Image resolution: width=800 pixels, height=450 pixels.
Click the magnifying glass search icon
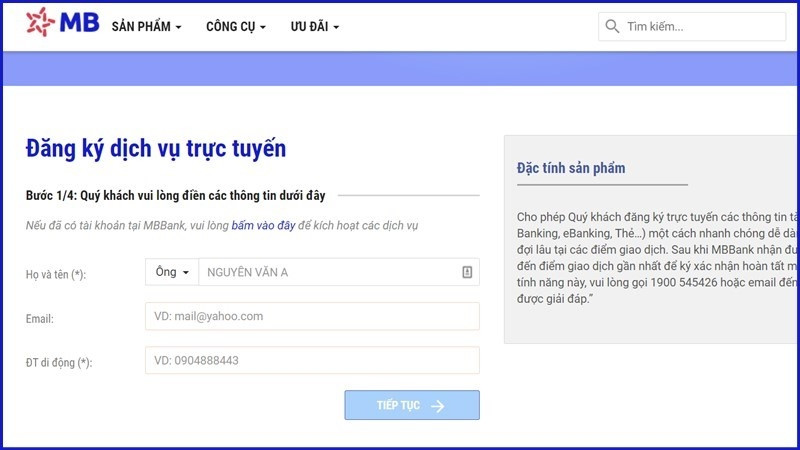[612, 27]
